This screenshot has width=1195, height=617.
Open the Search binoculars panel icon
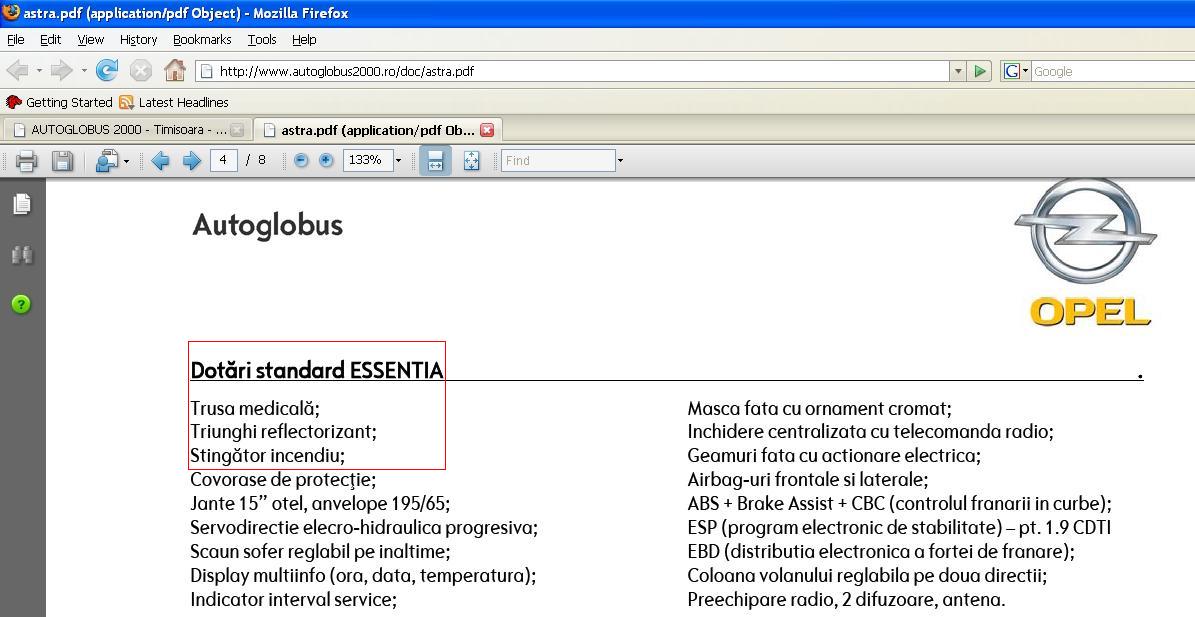pyautogui.click(x=22, y=254)
